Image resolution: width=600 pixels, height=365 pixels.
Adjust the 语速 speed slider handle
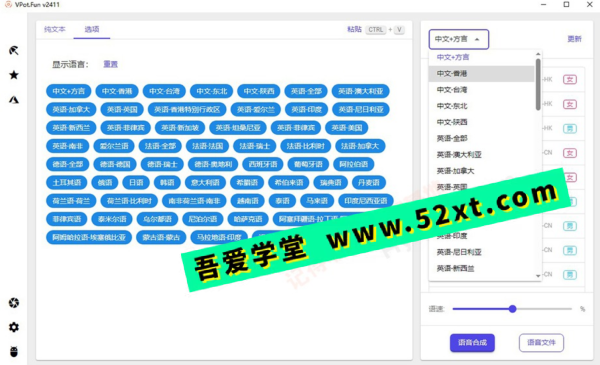pos(512,309)
